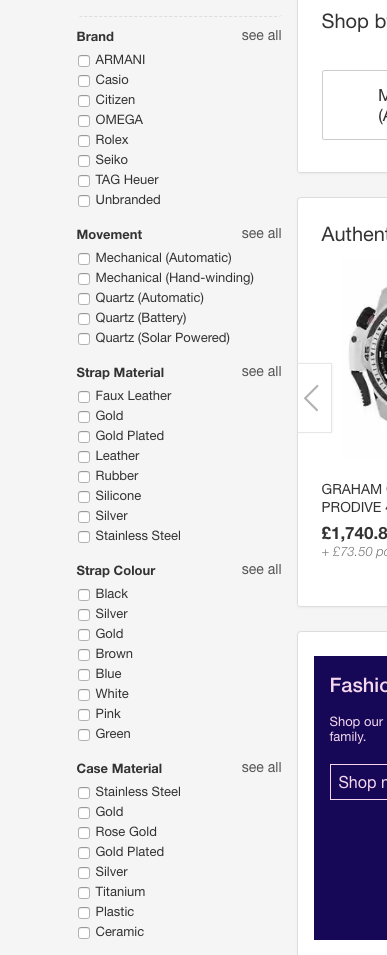Viewport: 387px width, 955px height.
Task: Expand Brand list with see all
Action: coord(261,35)
